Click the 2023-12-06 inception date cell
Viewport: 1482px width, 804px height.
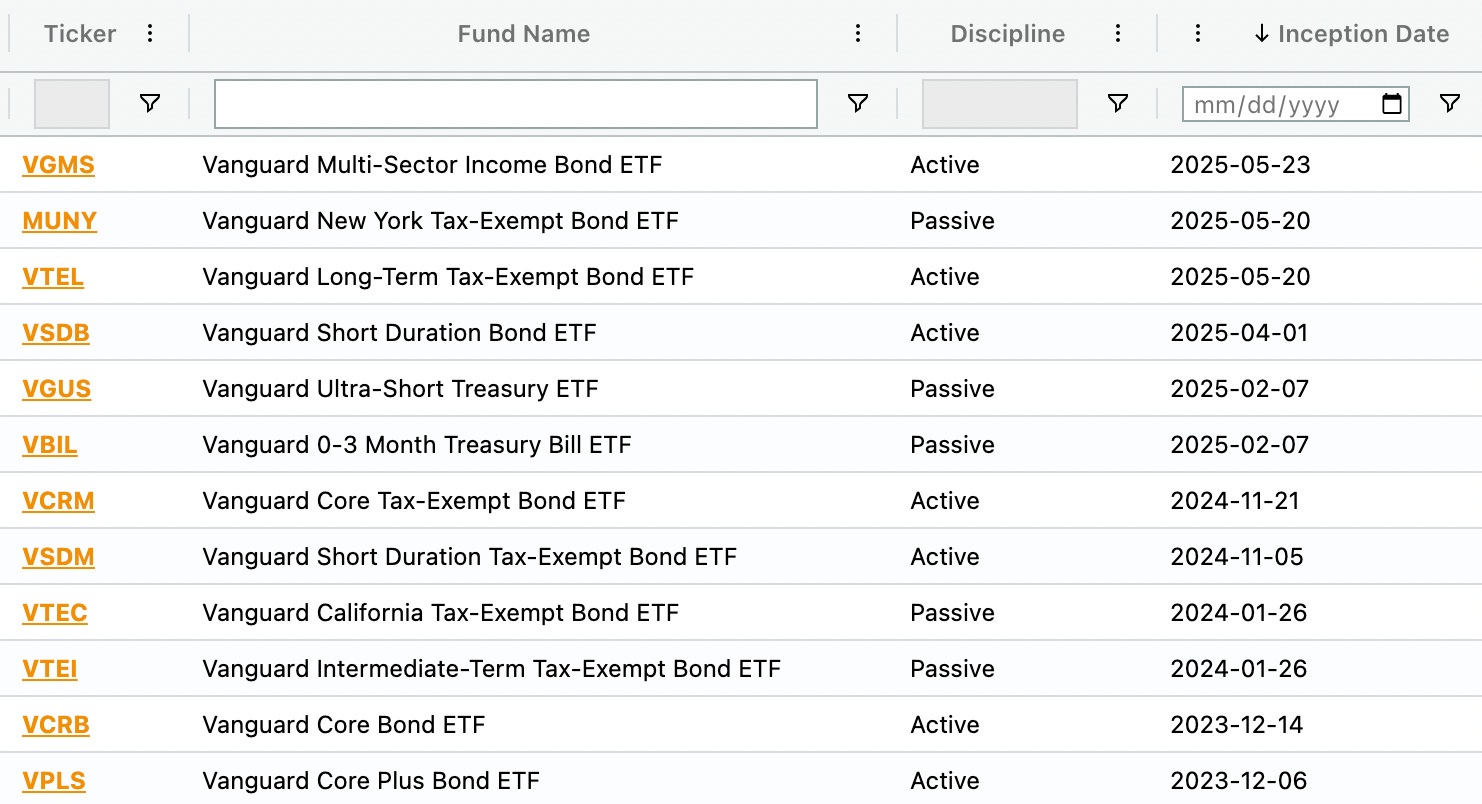1239,781
